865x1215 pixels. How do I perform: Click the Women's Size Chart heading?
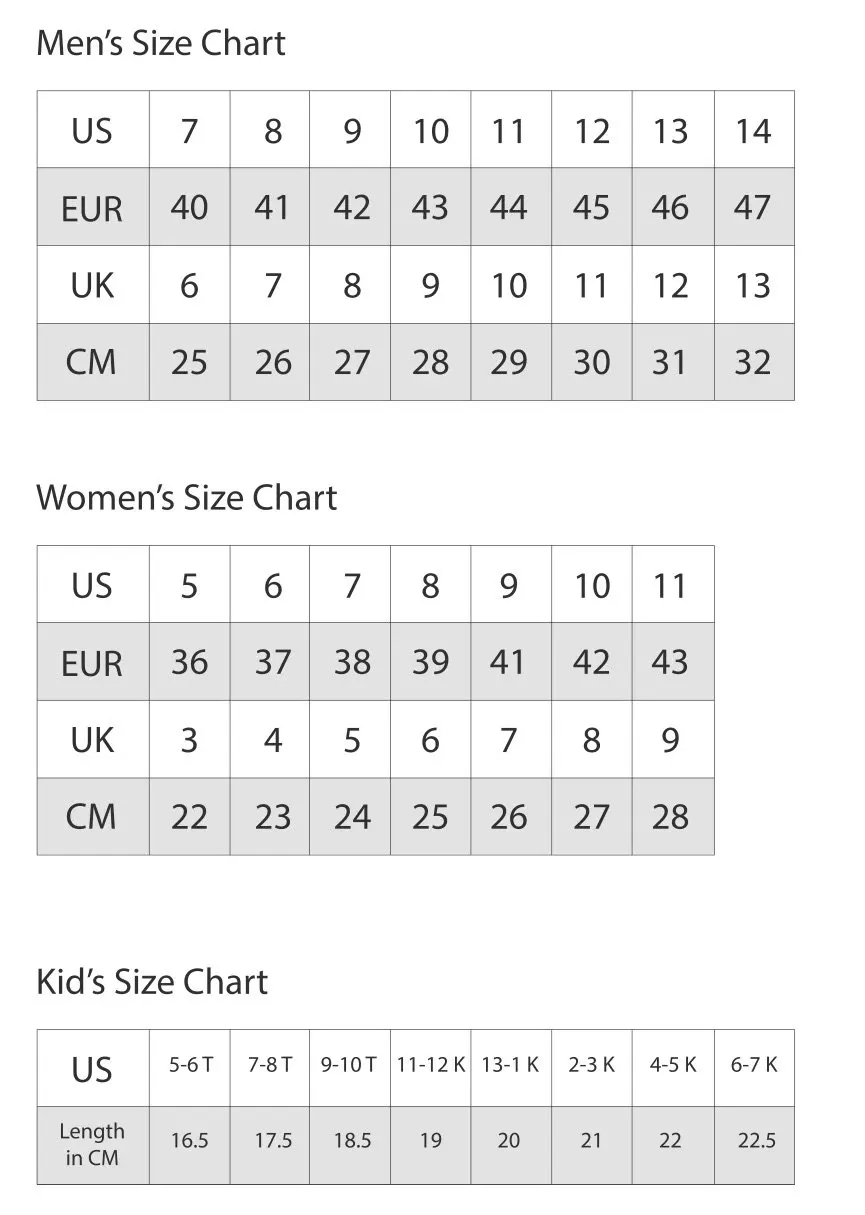[186, 498]
